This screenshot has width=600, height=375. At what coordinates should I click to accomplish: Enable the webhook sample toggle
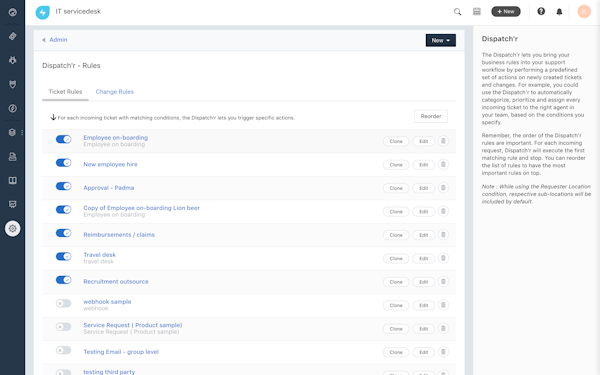pos(64,303)
